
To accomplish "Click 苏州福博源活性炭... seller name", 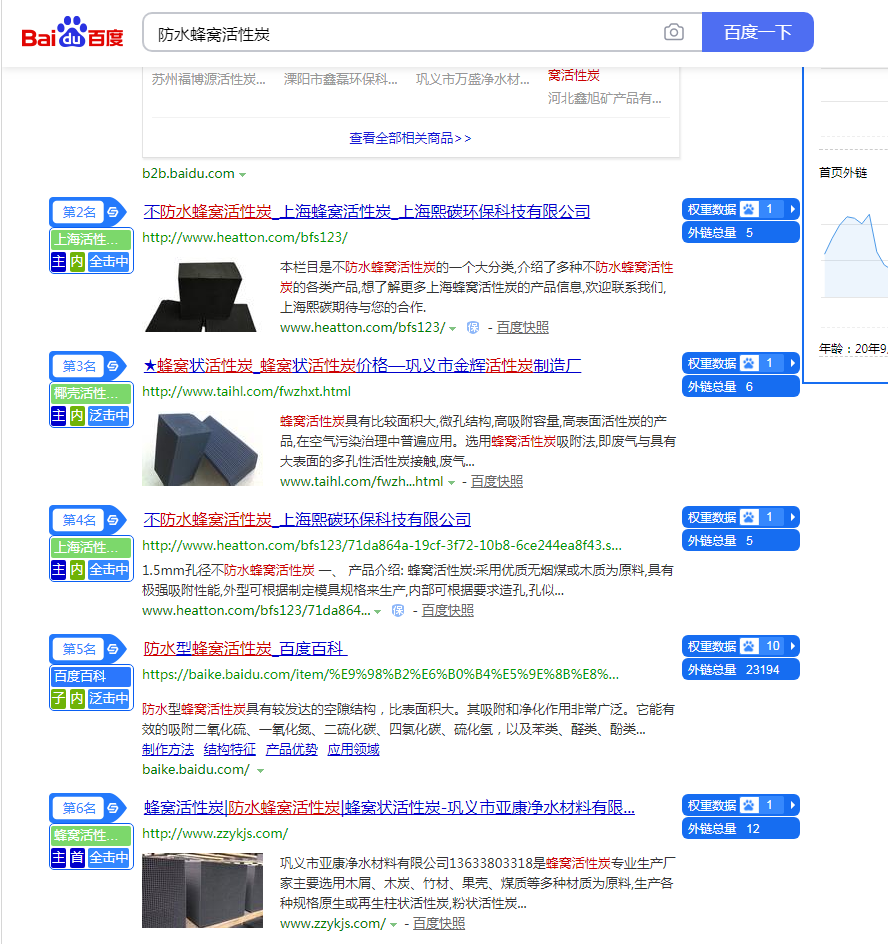I will [208, 79].
